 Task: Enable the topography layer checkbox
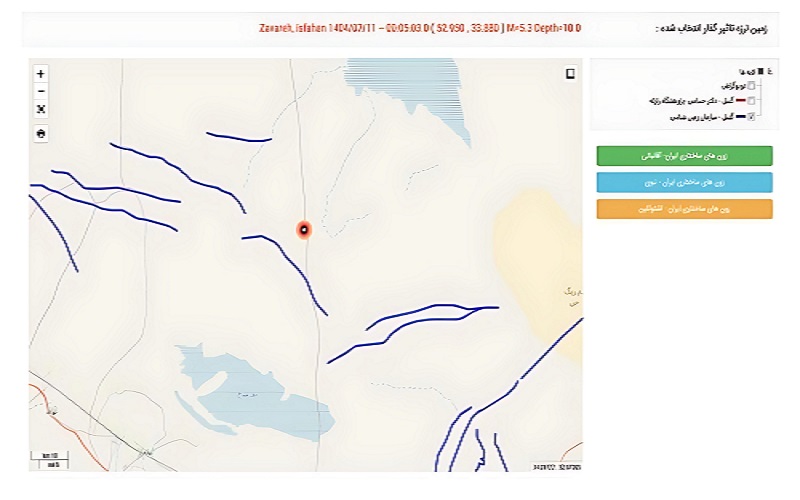(x=752, y=86)
